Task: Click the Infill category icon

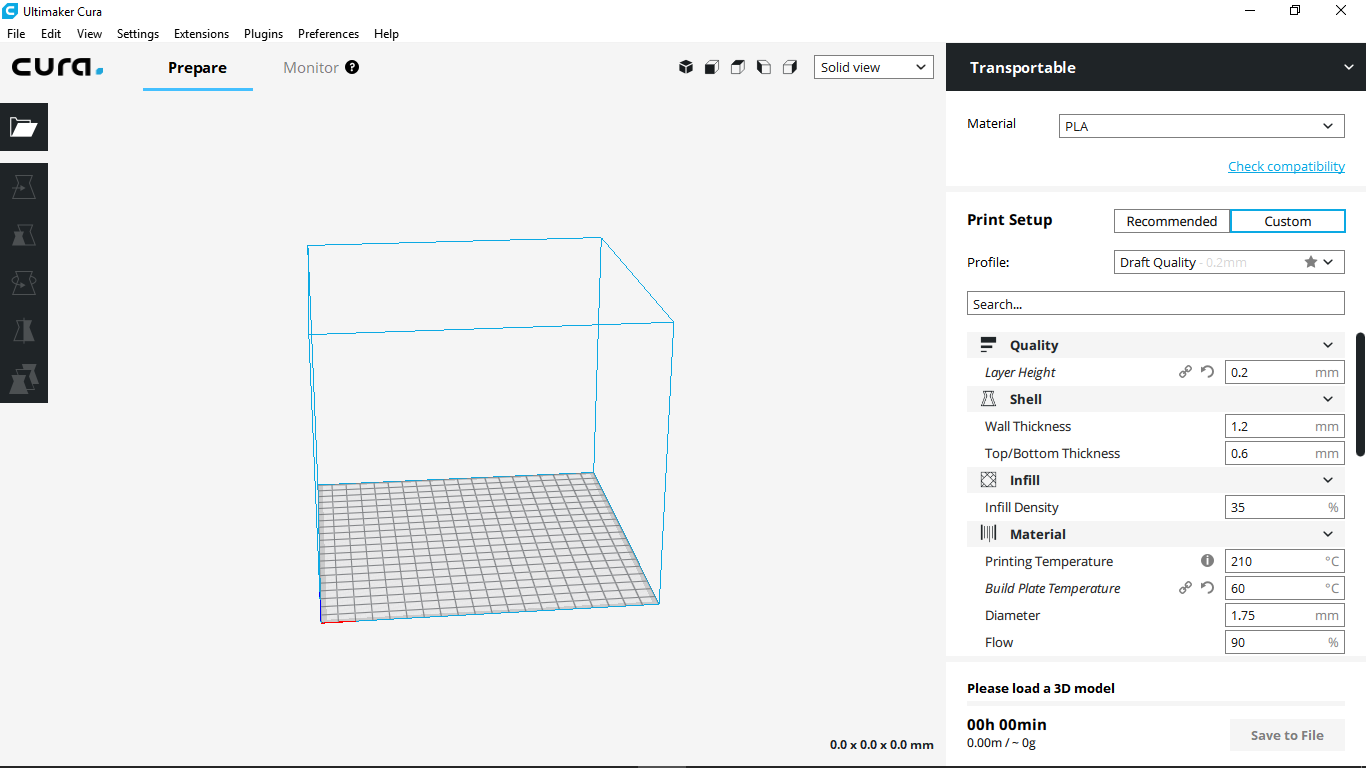Action: click(x=988, y=480)
